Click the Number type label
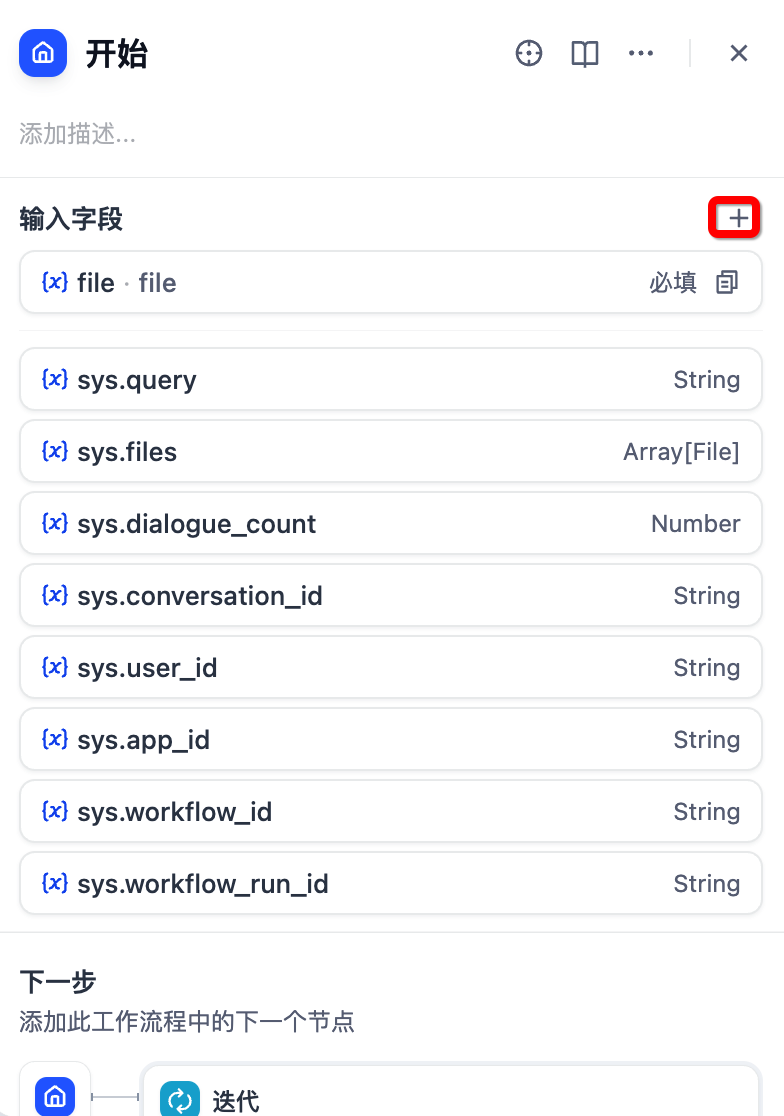 (696, 523)
